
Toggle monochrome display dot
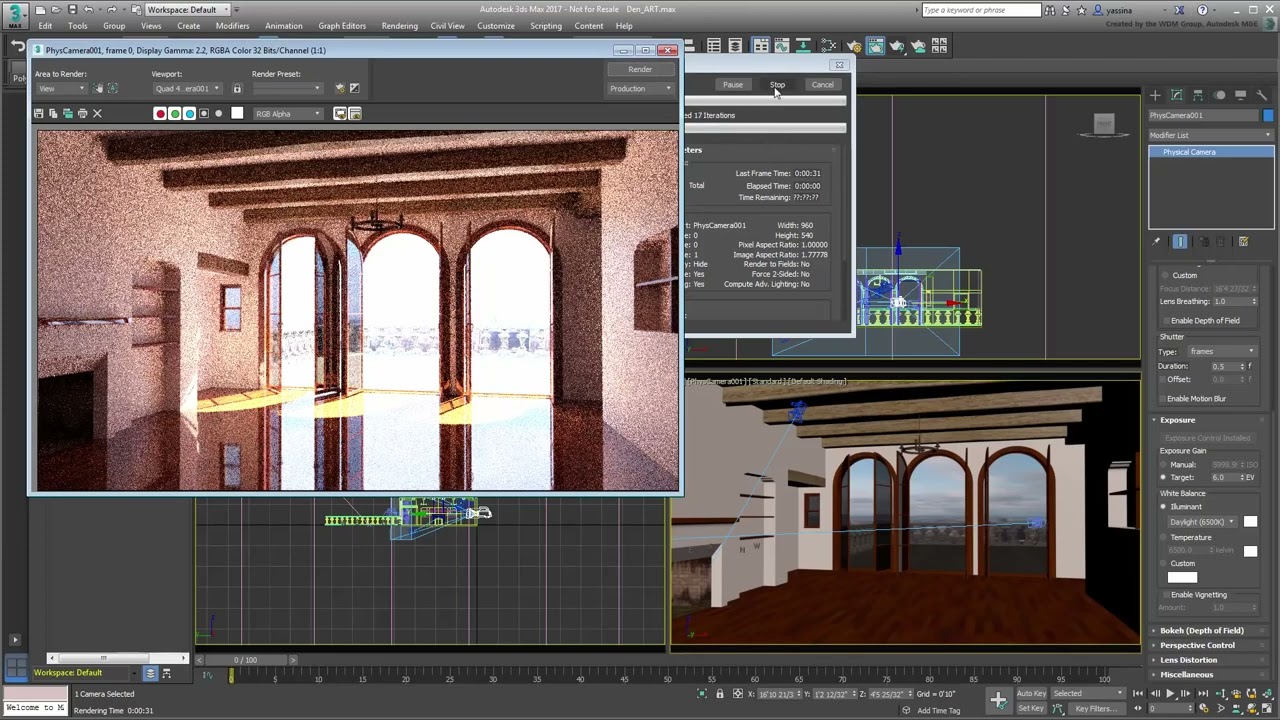(219, 113)
